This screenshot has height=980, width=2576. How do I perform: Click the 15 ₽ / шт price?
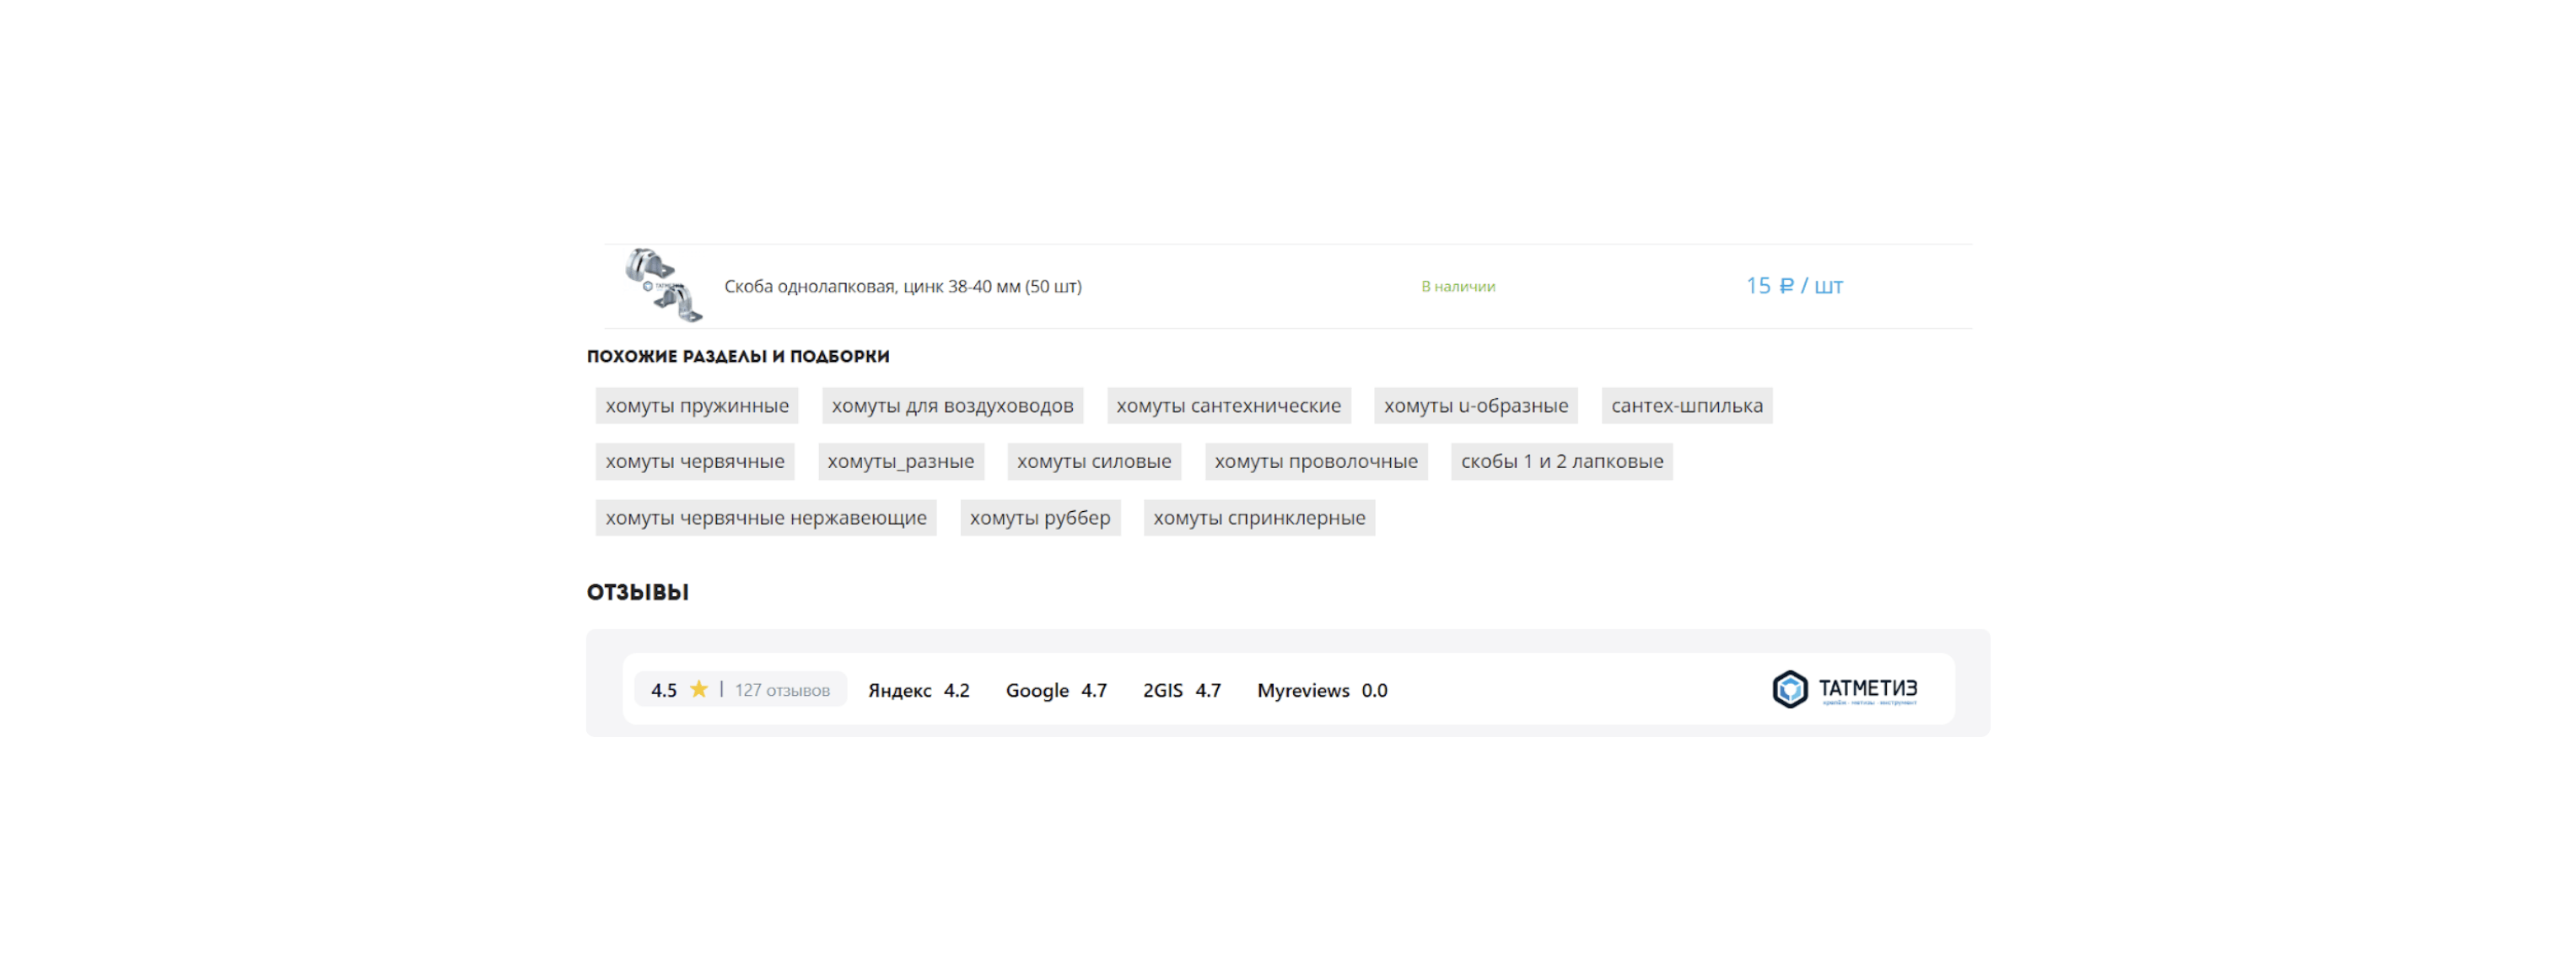pyautogui.click(x=1794, y=286)
